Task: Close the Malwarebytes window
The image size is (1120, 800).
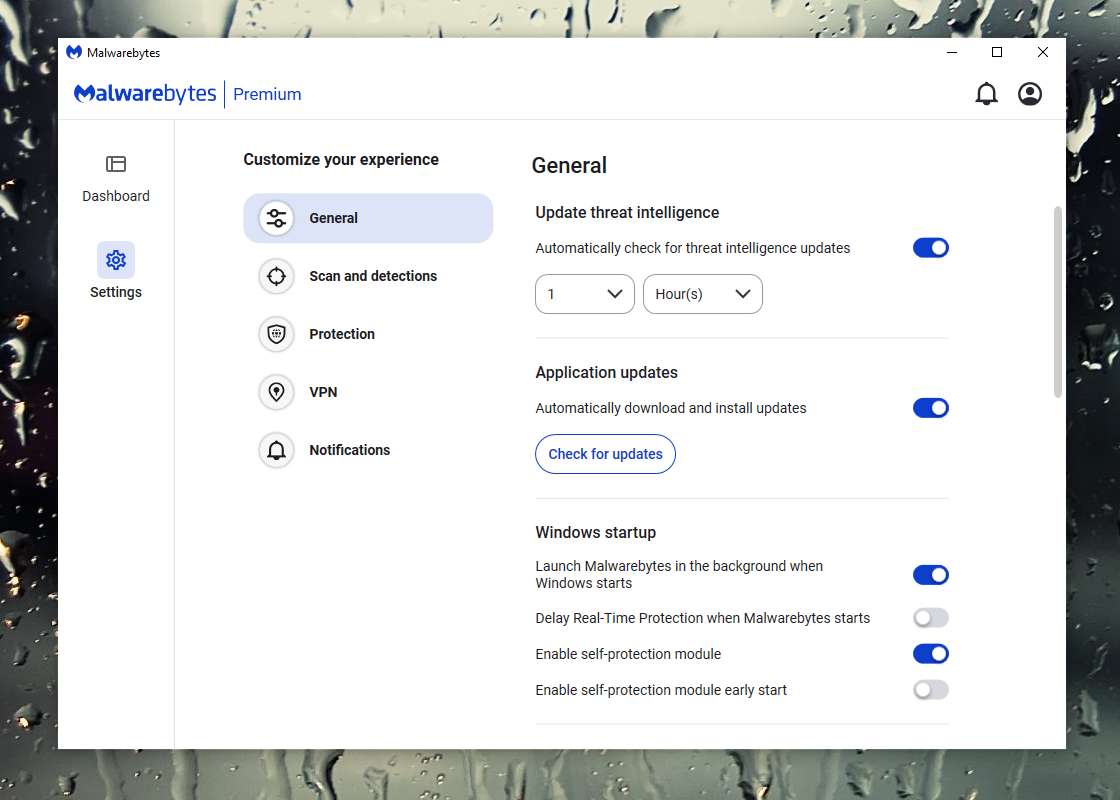Action: pyautogui.click(x=1043, y=52)
